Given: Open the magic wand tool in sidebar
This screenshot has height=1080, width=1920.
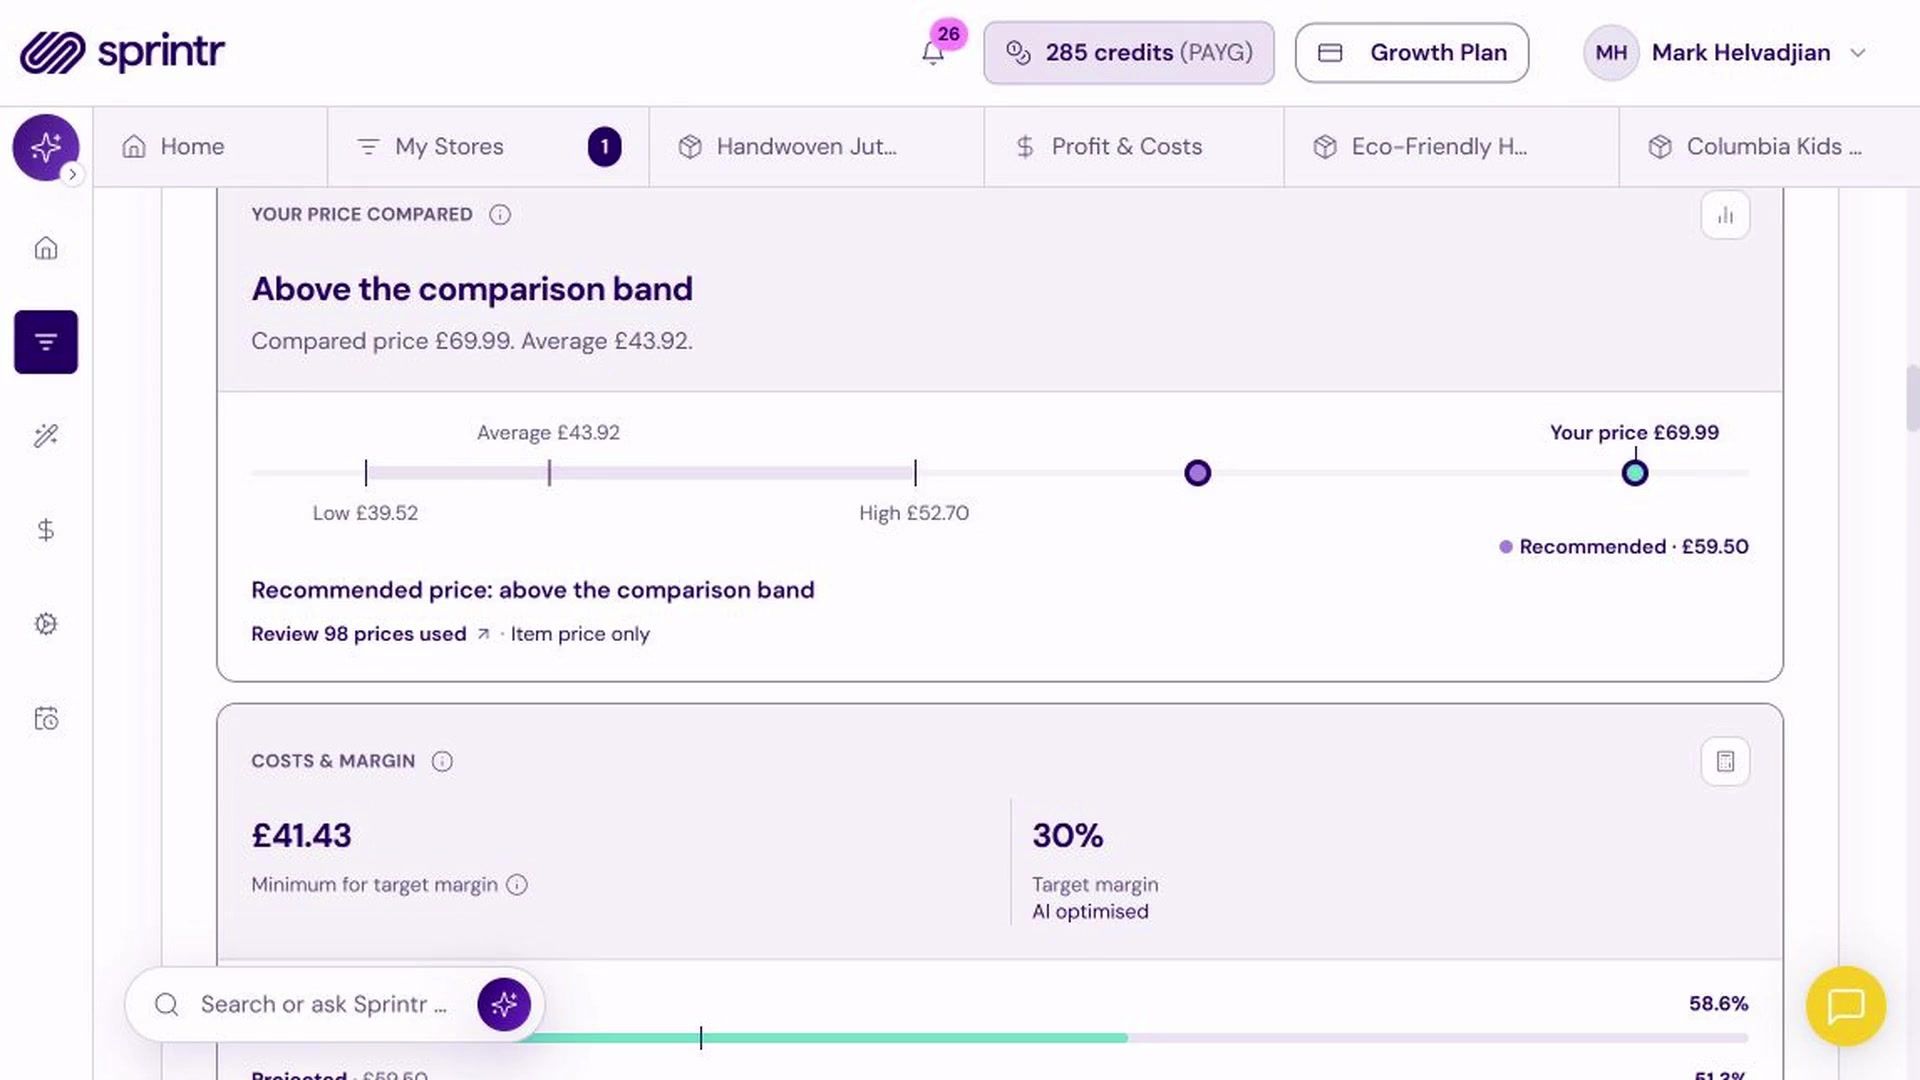Looking at the screenshot, I should click(x=46, y=436).
